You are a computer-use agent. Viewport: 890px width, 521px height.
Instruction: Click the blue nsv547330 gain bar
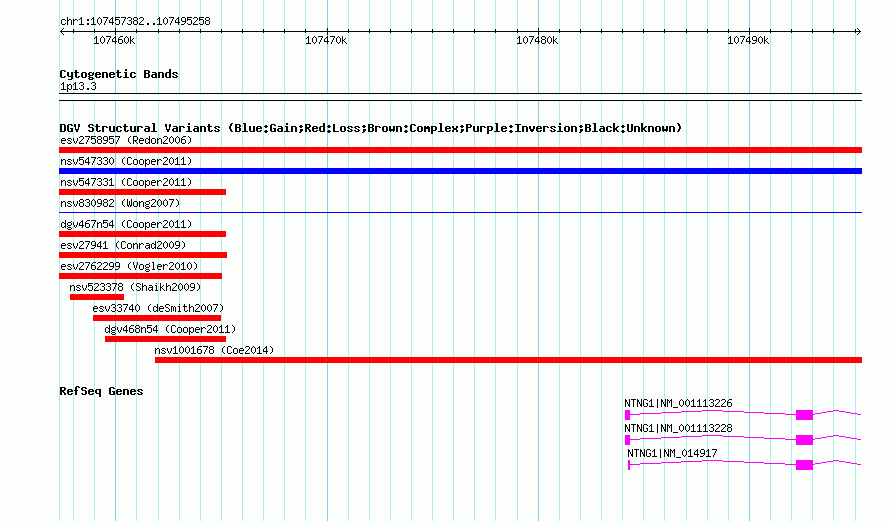pos(460,171)
